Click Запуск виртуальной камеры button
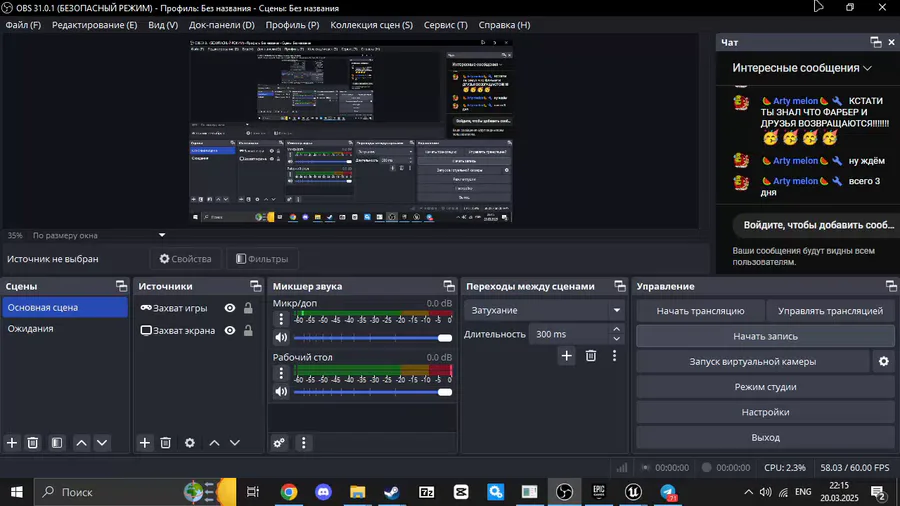 tap(752, 361)
